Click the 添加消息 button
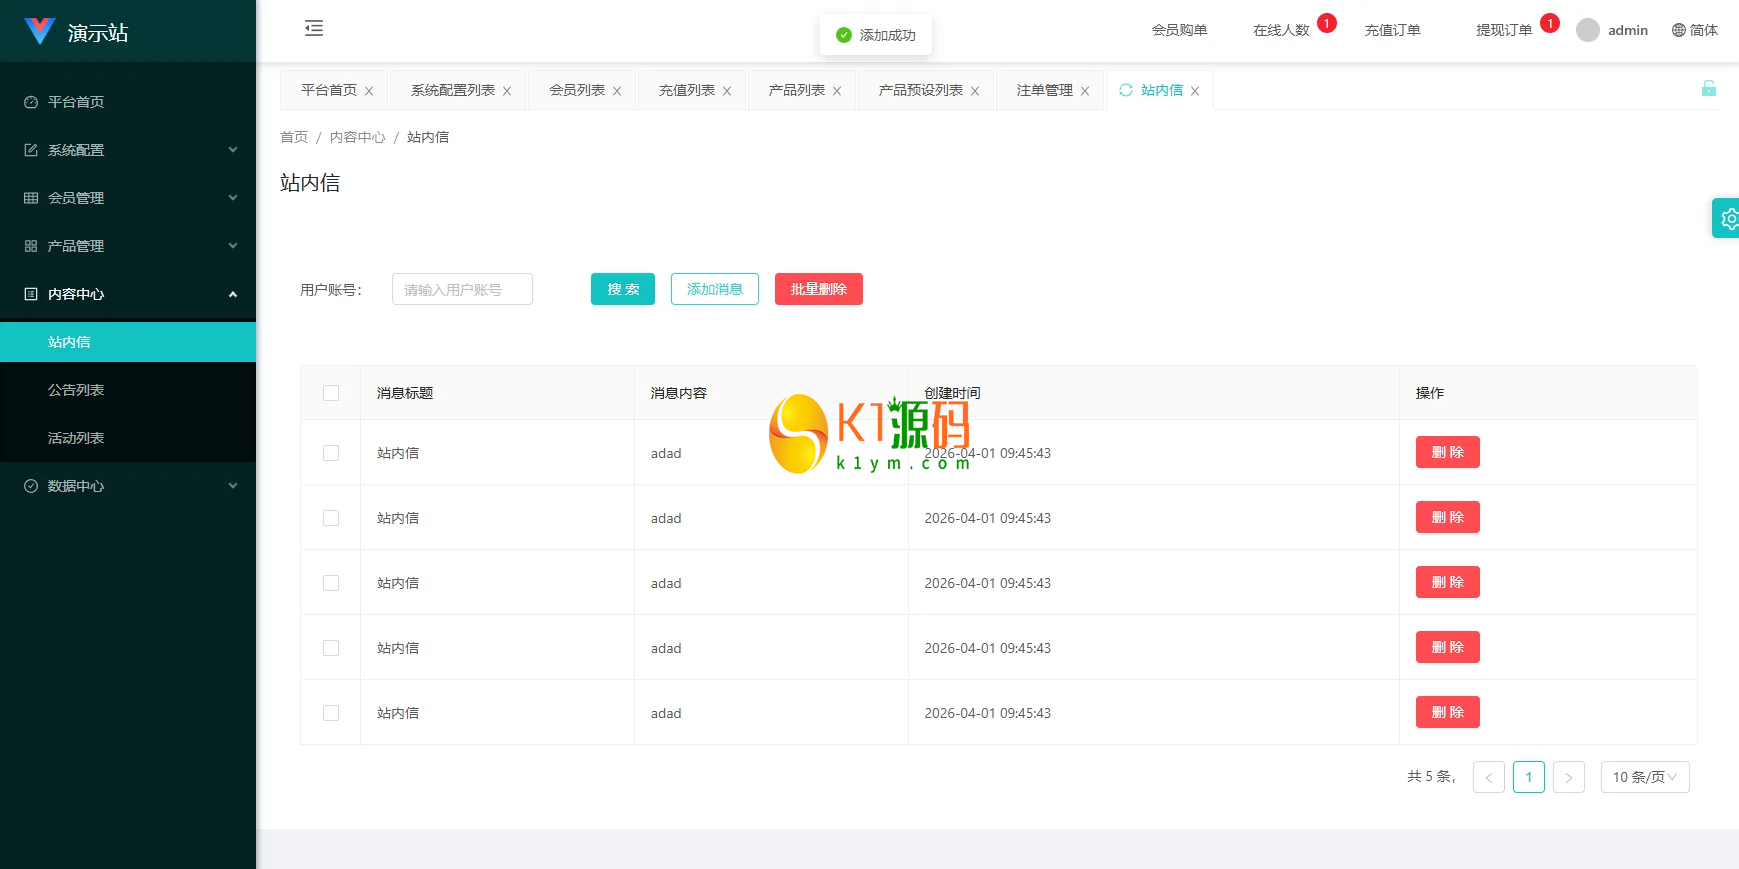1739x869 pixels. tap(715, 289)
